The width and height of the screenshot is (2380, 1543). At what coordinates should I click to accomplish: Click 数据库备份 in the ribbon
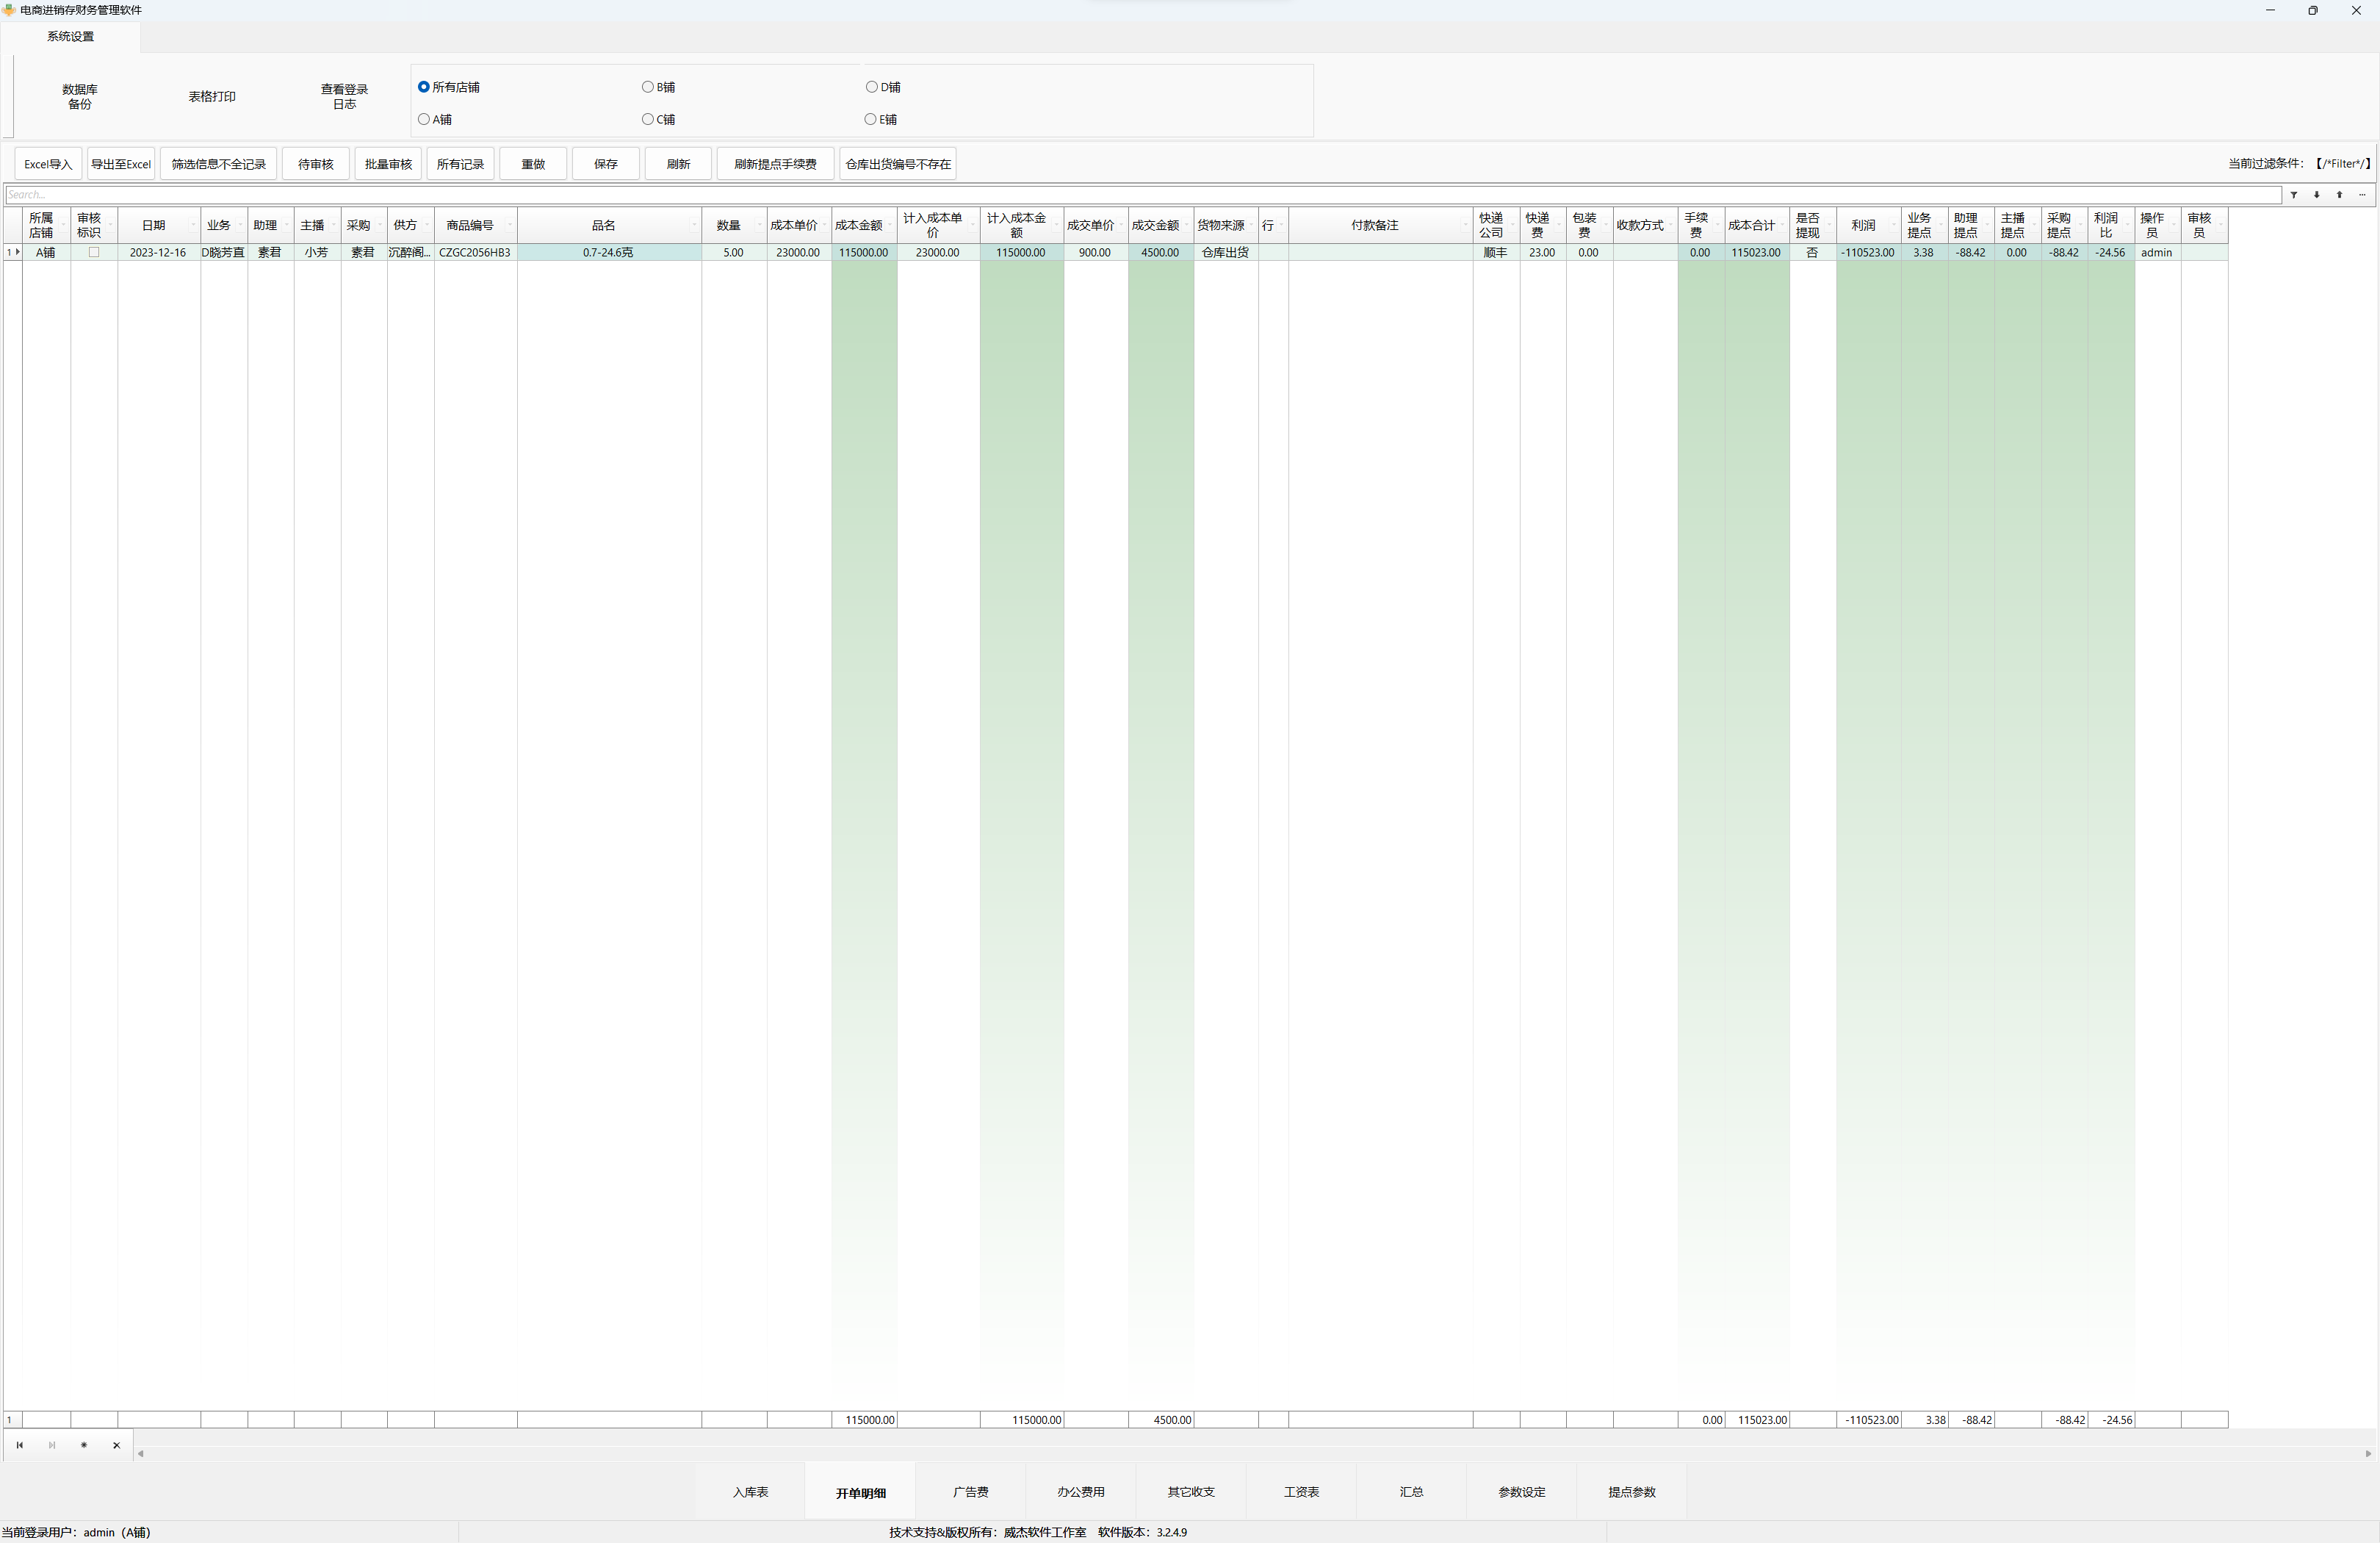click(80, 97)
